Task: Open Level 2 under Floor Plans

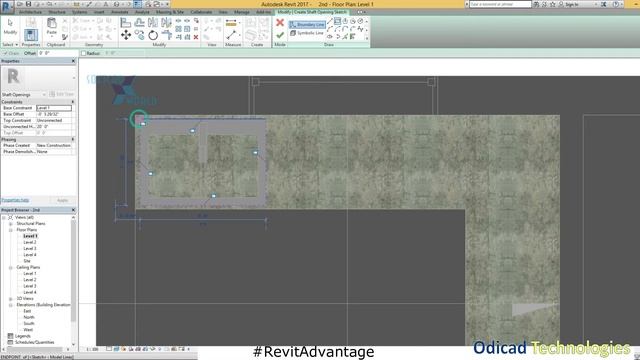Action: point(30,242)
